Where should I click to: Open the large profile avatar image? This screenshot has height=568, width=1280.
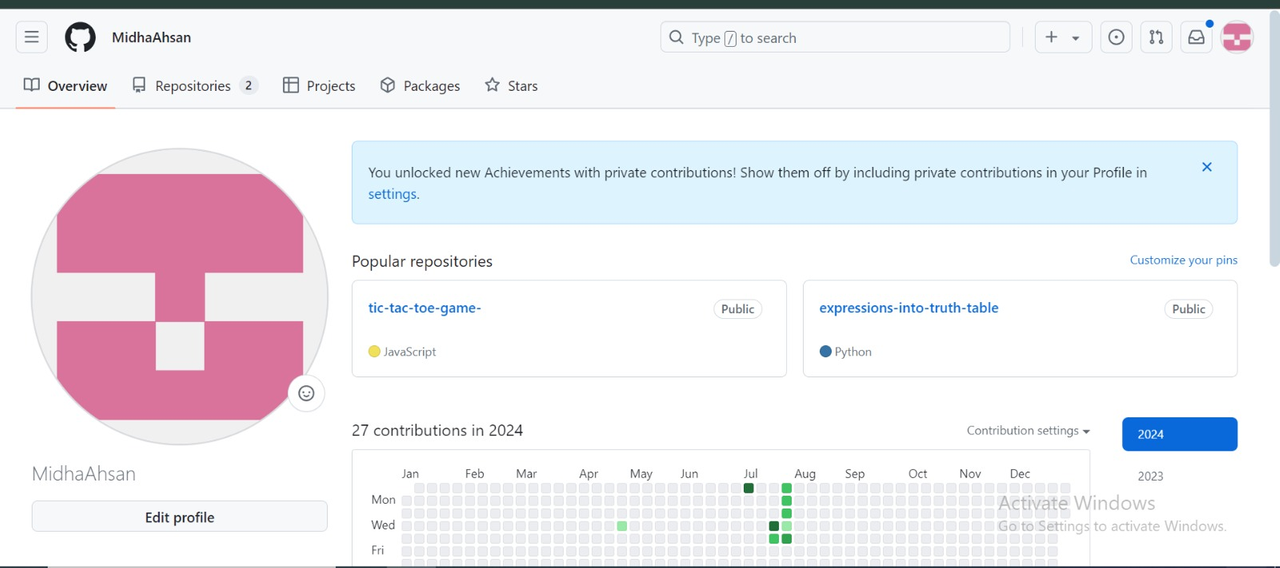180,297
